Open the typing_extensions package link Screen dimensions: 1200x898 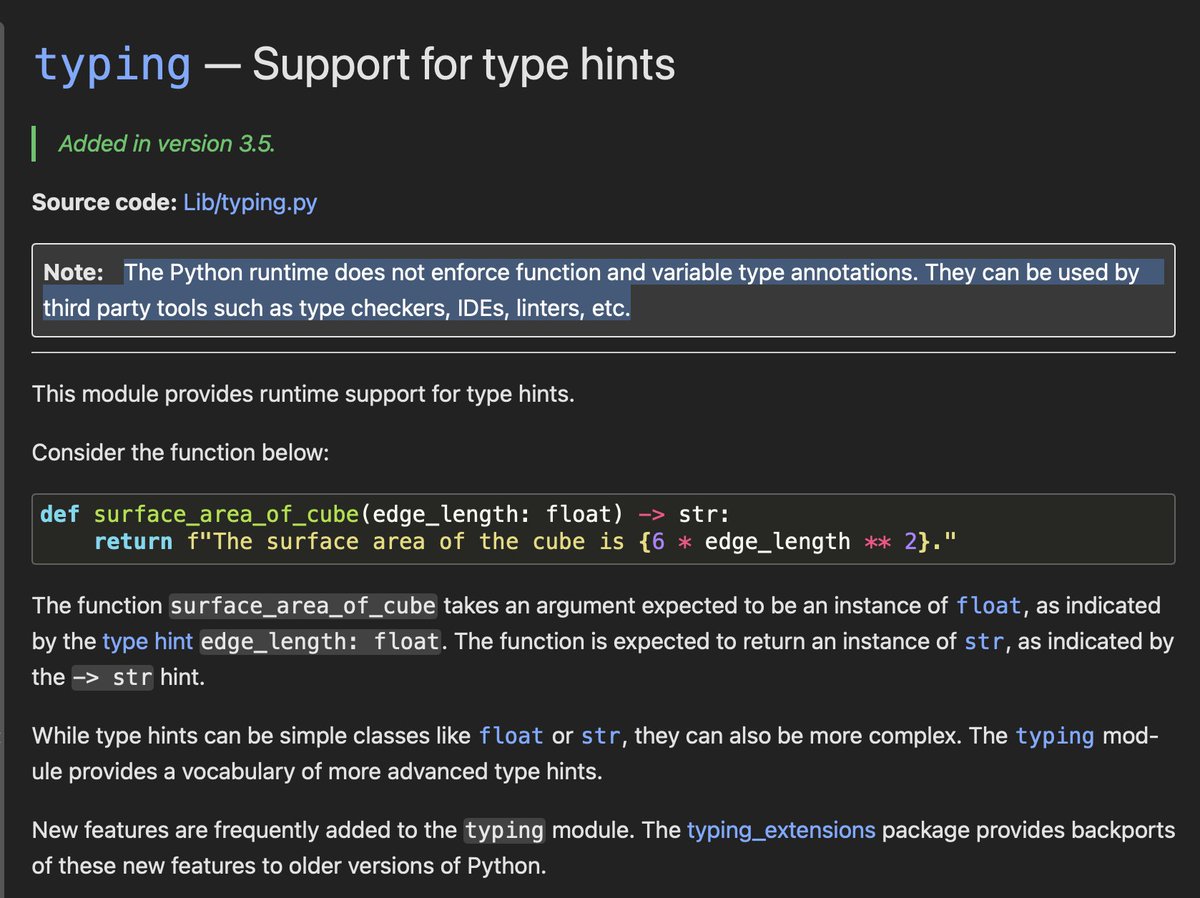coord(781,830)
